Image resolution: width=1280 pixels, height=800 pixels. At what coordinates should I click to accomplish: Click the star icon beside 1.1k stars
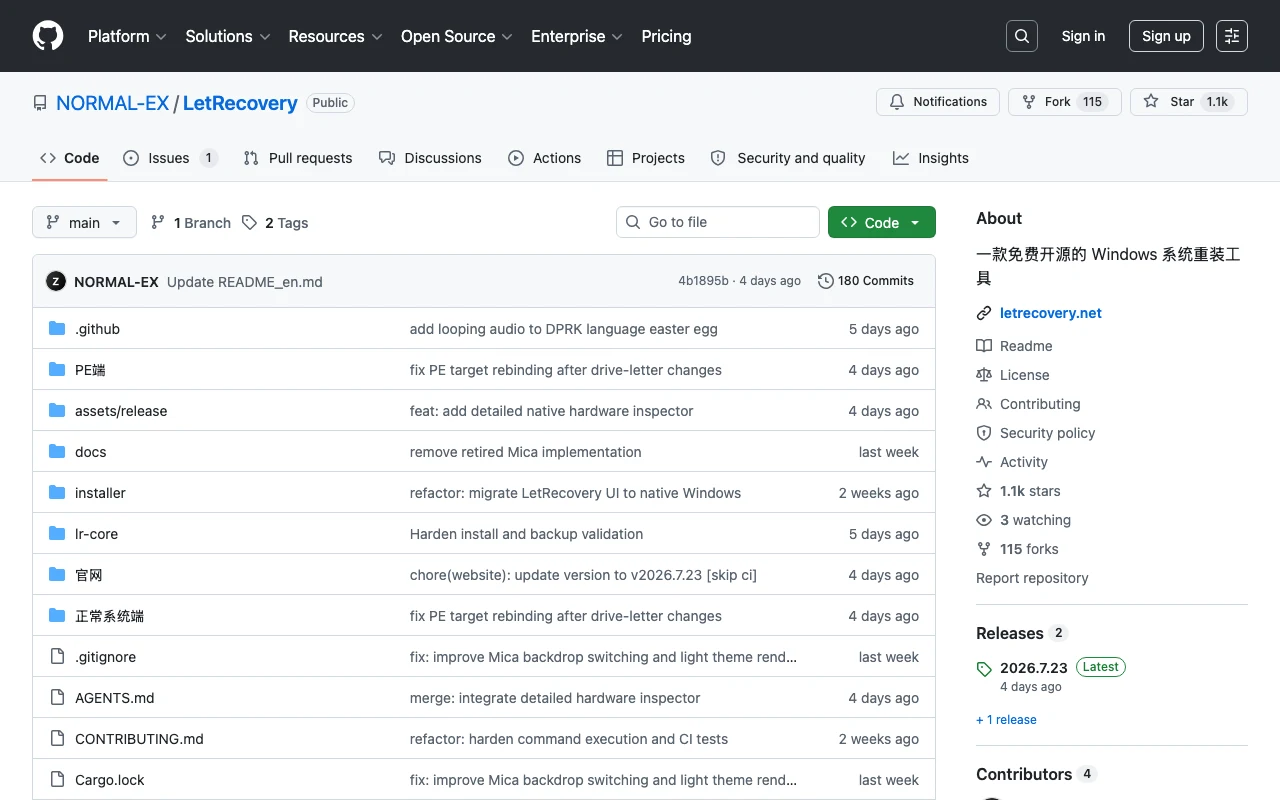pyautogui.click(x=984, y=490)
